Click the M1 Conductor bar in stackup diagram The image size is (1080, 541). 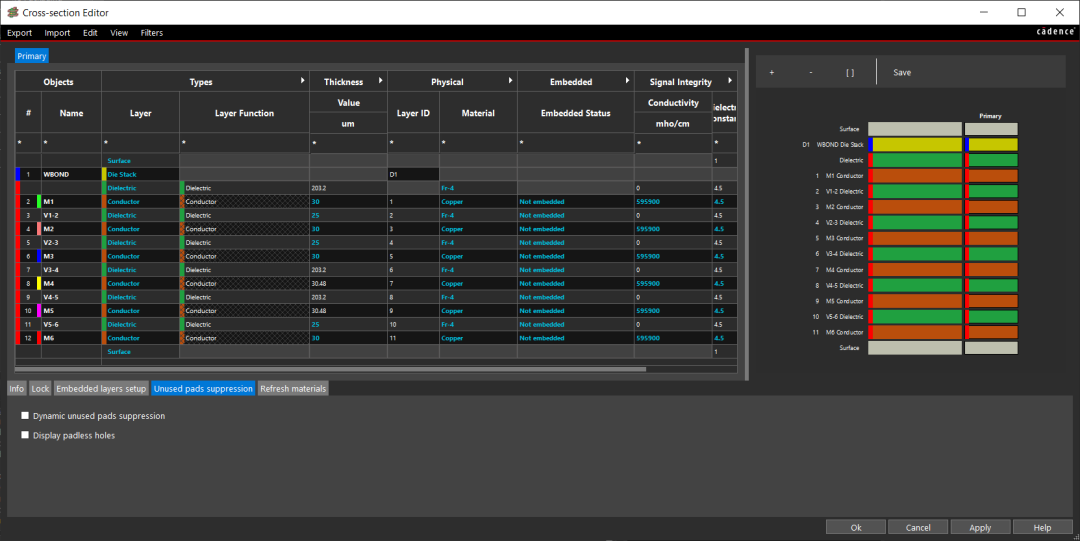click(915, 176)
